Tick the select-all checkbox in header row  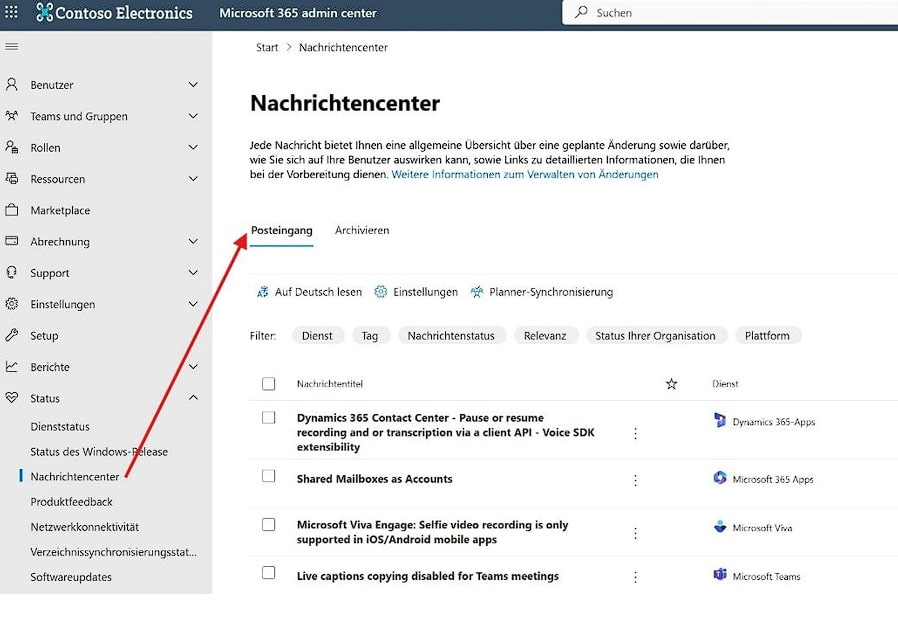coord(269,384)
